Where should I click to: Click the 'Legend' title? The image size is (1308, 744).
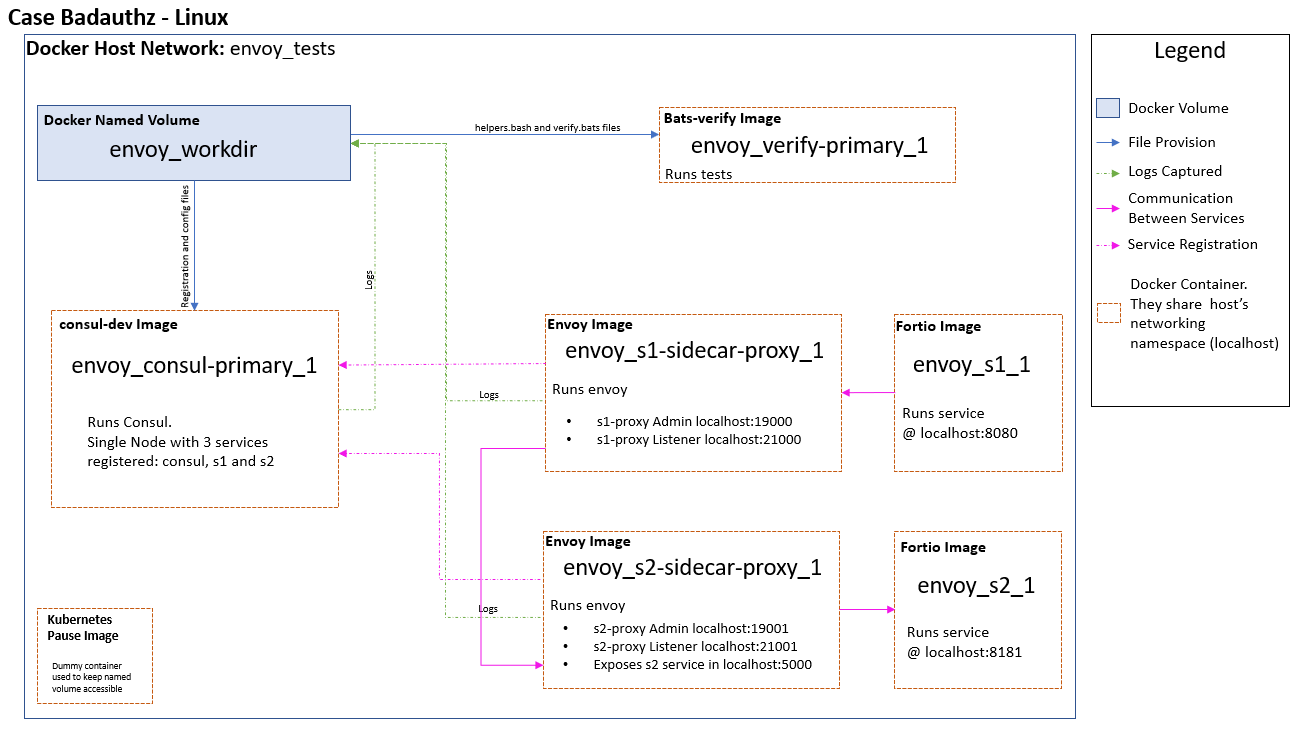[1190, 51]
